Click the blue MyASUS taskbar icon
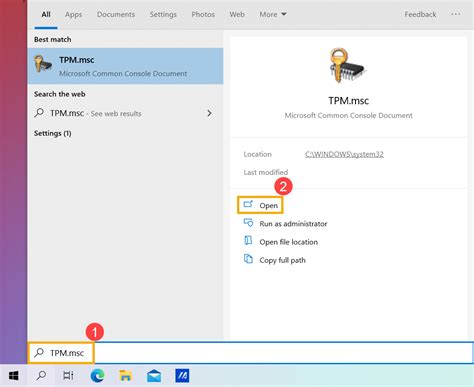The image size is (474, 387). (x=182, y=376)
